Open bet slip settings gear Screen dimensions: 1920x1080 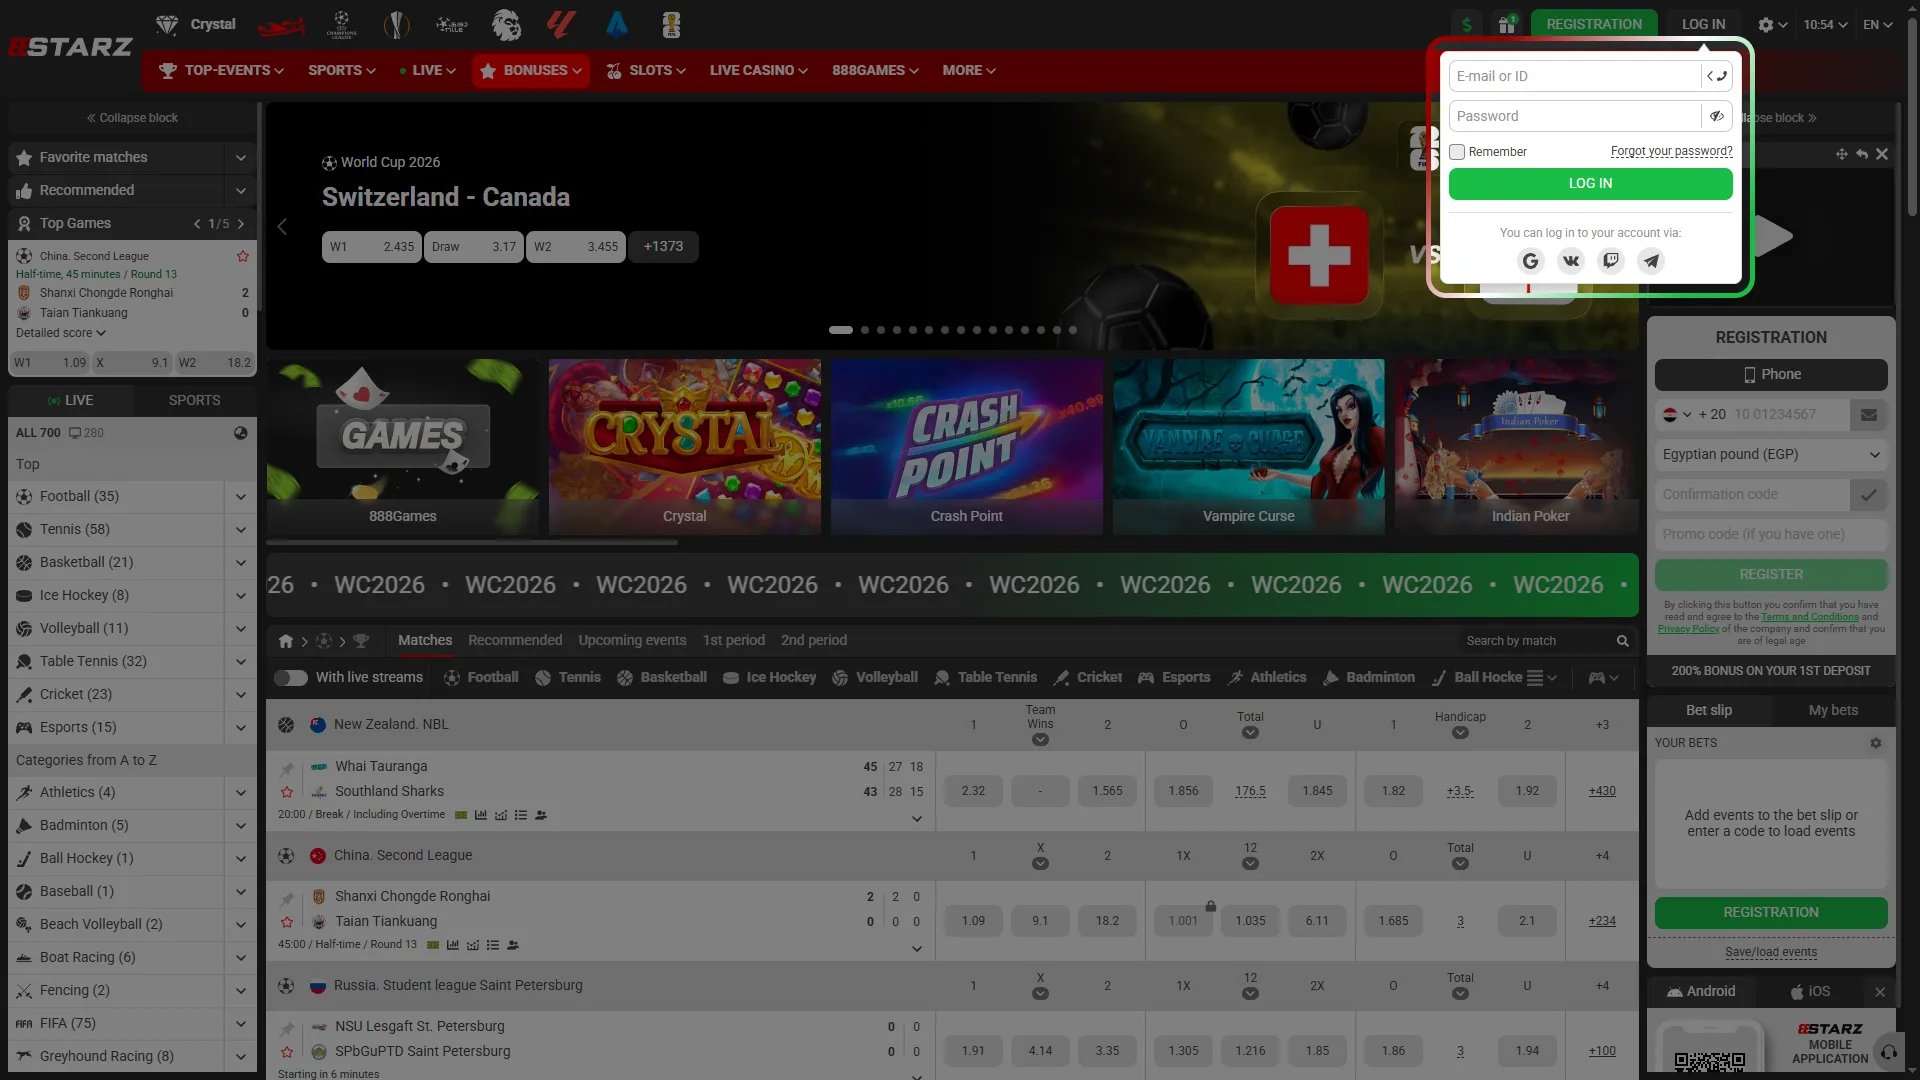tap(1876, 743)
